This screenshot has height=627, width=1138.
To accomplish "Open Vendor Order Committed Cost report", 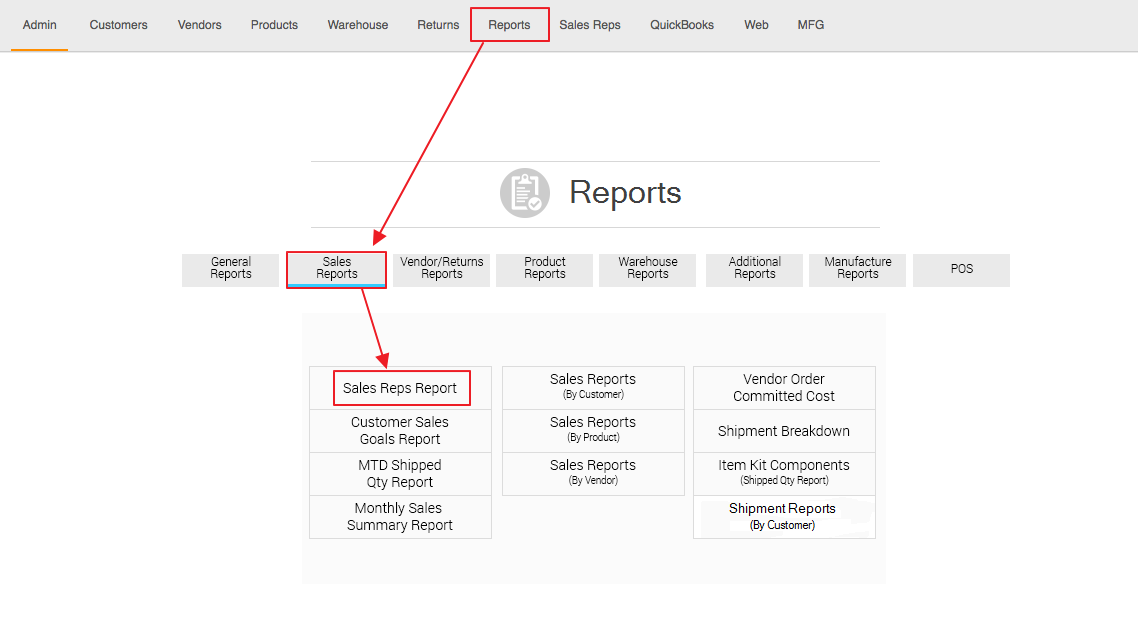I will 784,388.
